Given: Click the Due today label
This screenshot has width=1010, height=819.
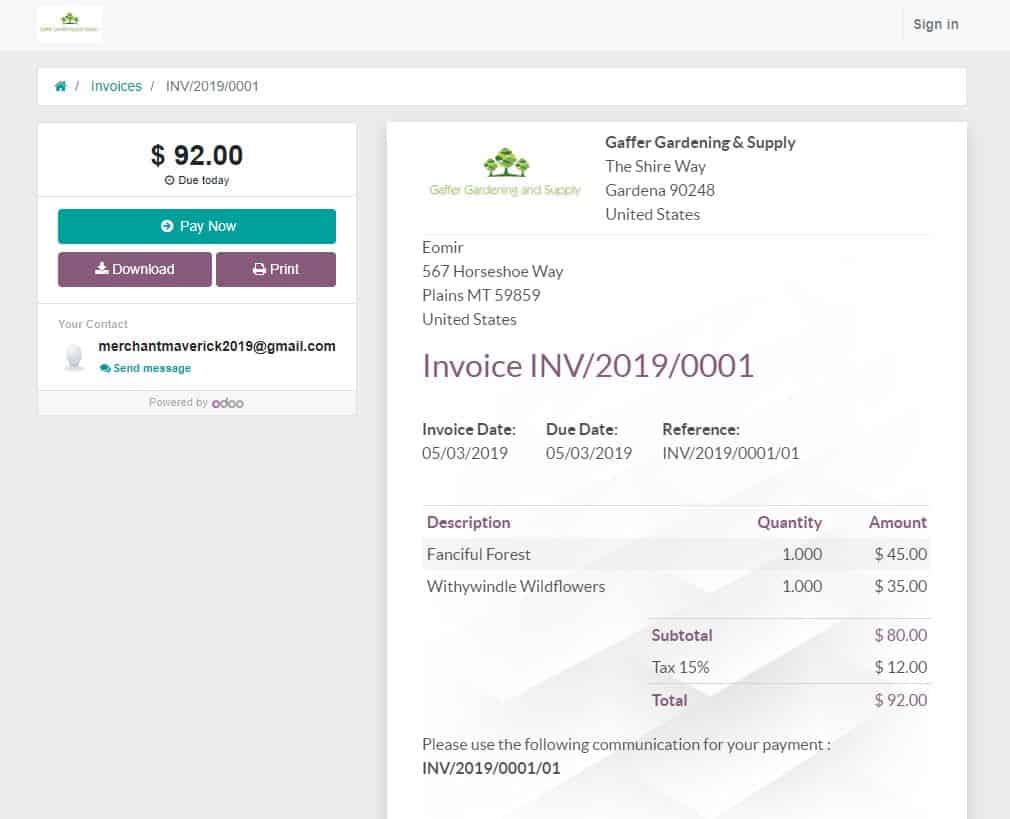Looking at the screenshot, I should click(197, 180).
